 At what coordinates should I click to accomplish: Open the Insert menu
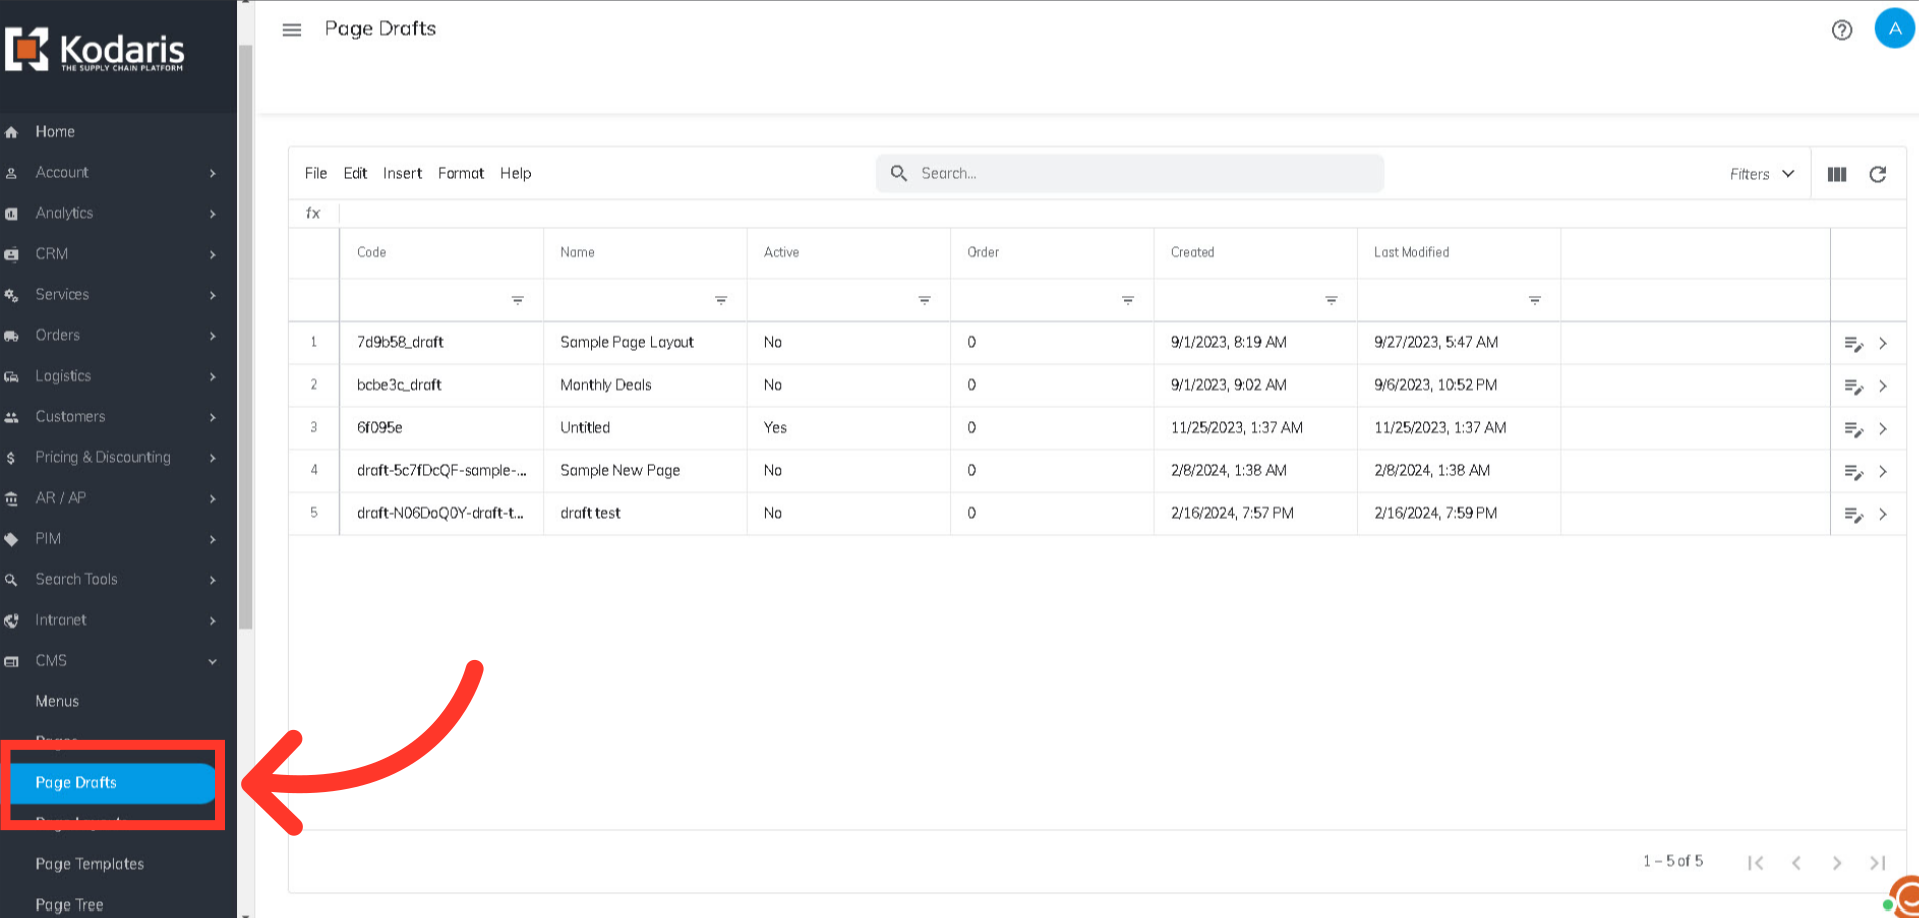tap(402, 173)
